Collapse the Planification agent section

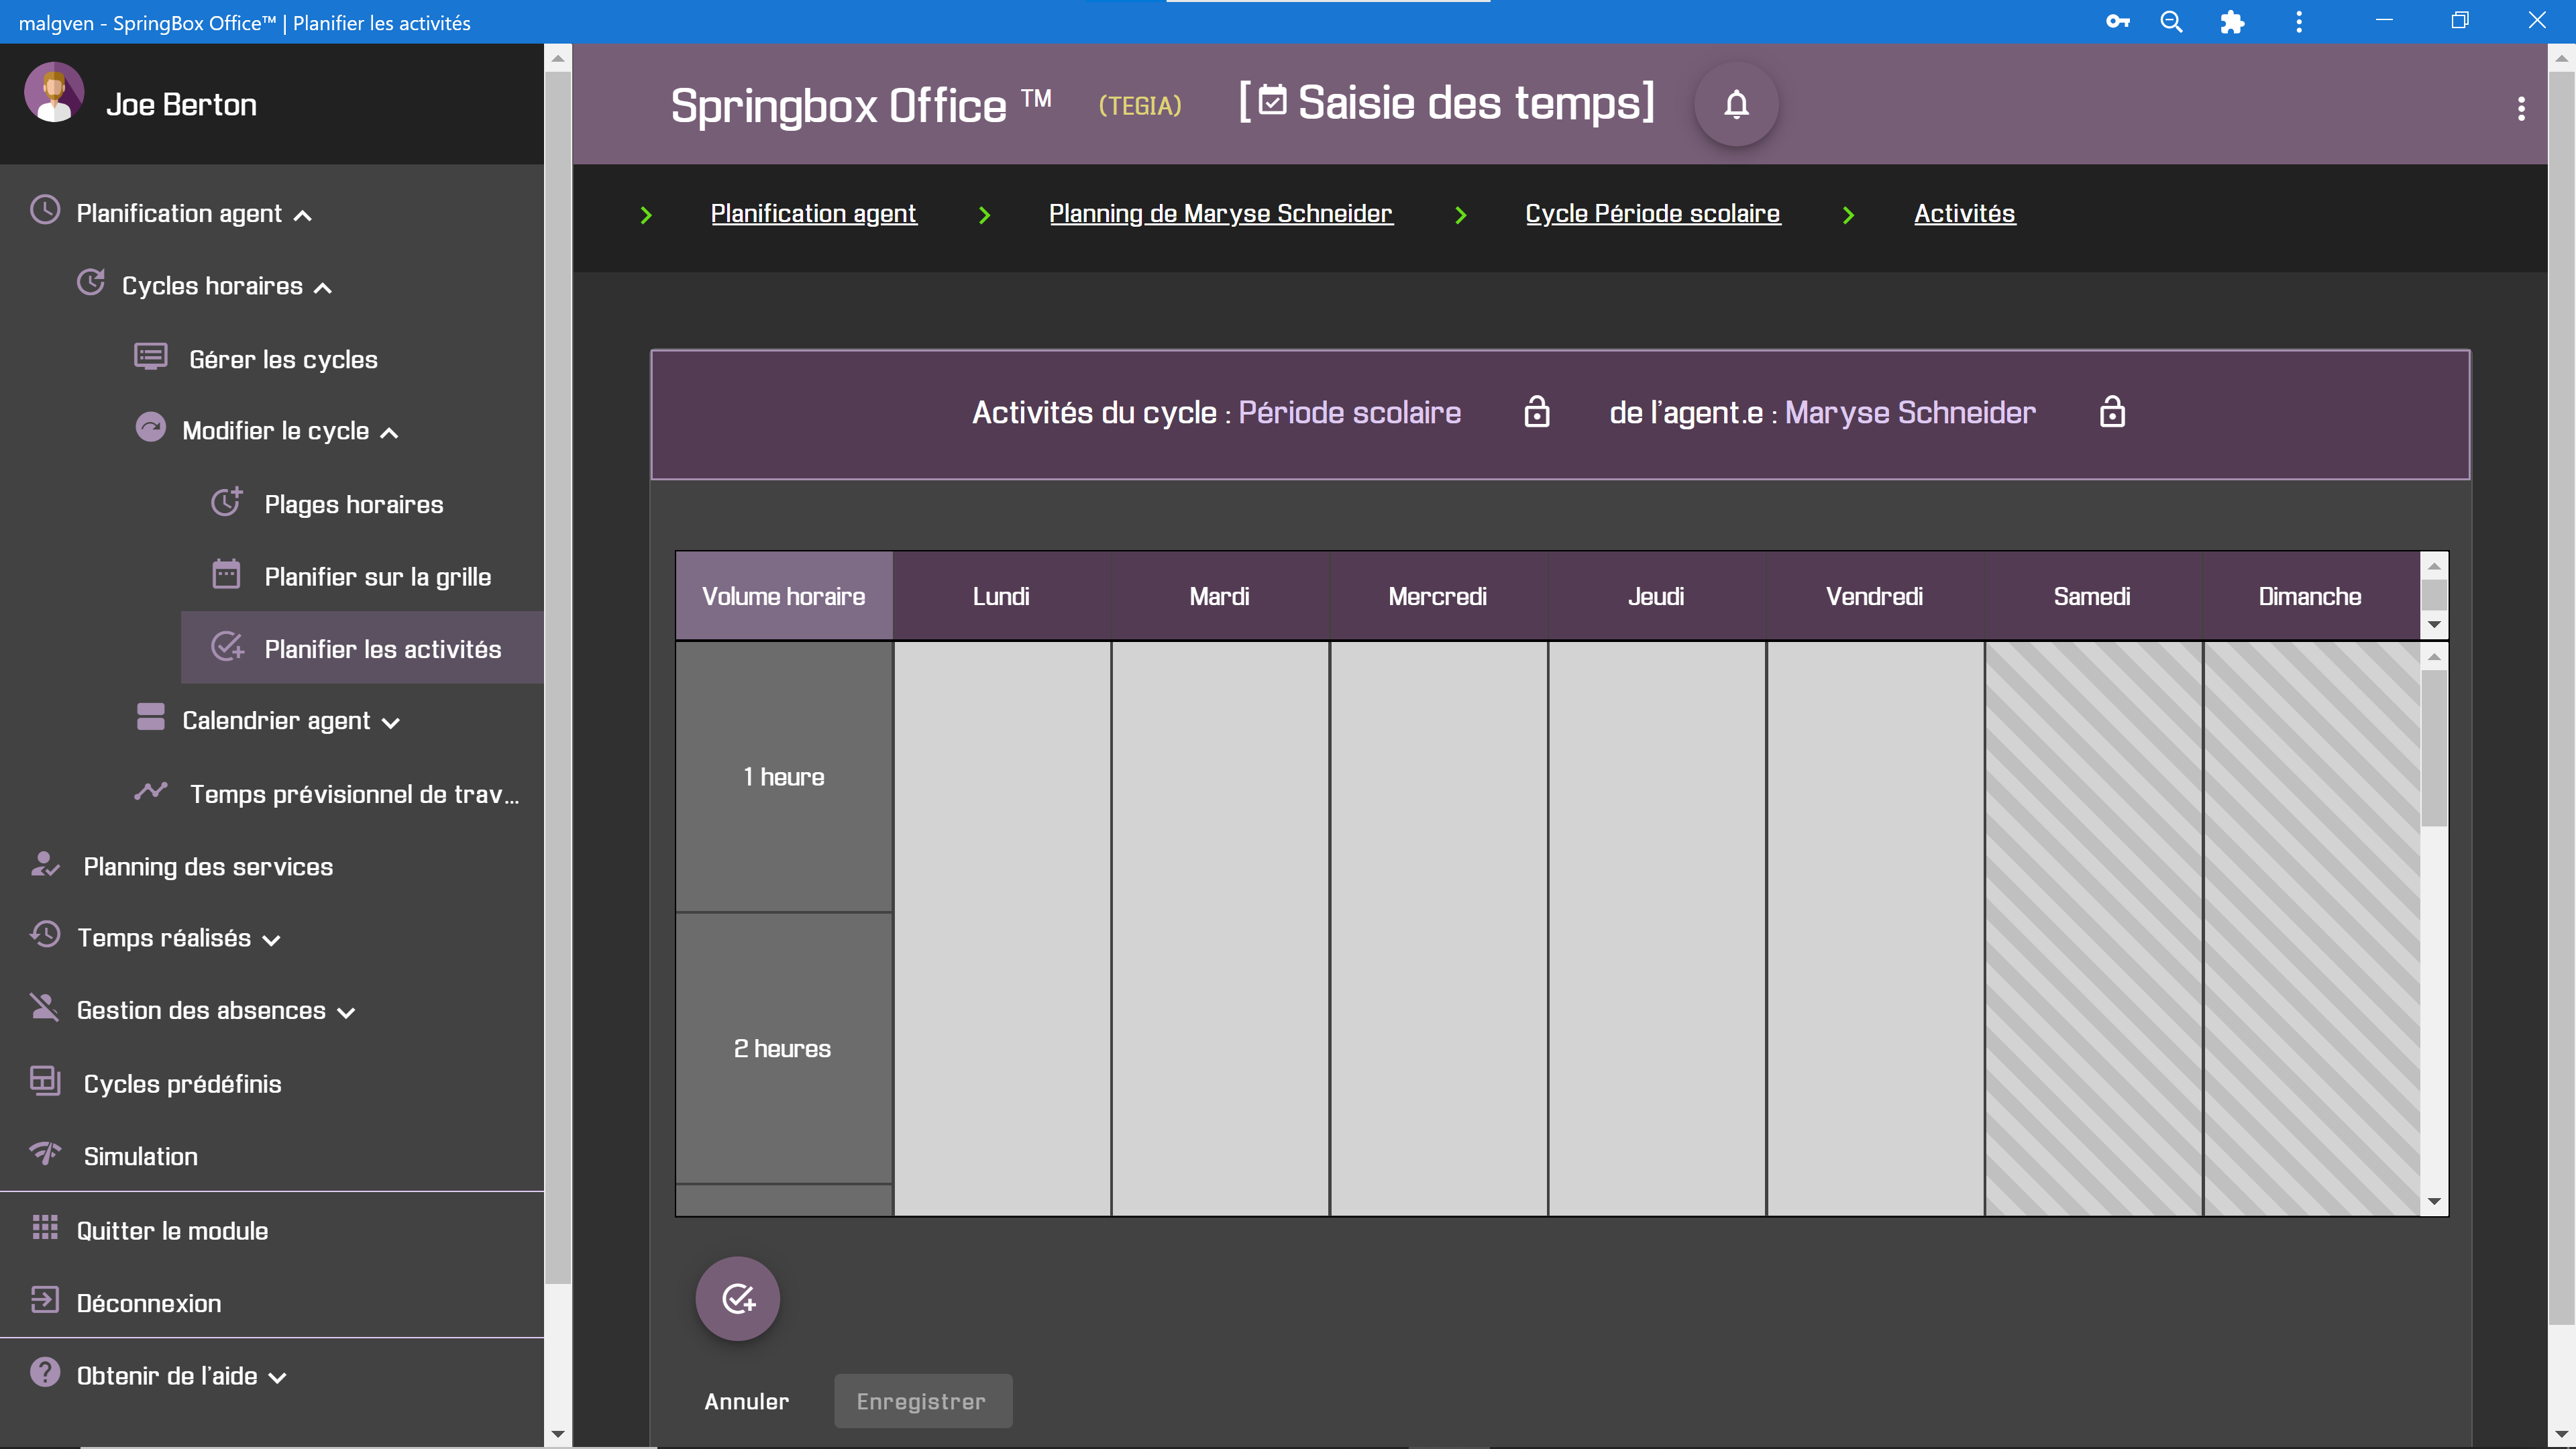303,215
